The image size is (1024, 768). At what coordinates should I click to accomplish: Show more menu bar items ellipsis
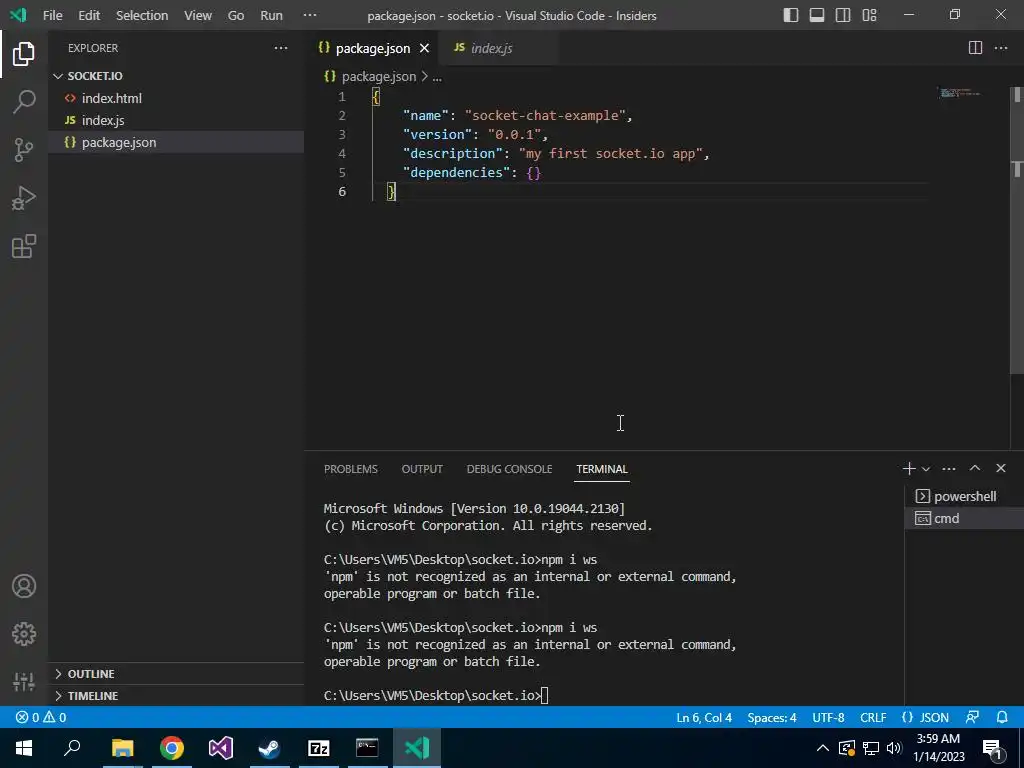[310, 15]
